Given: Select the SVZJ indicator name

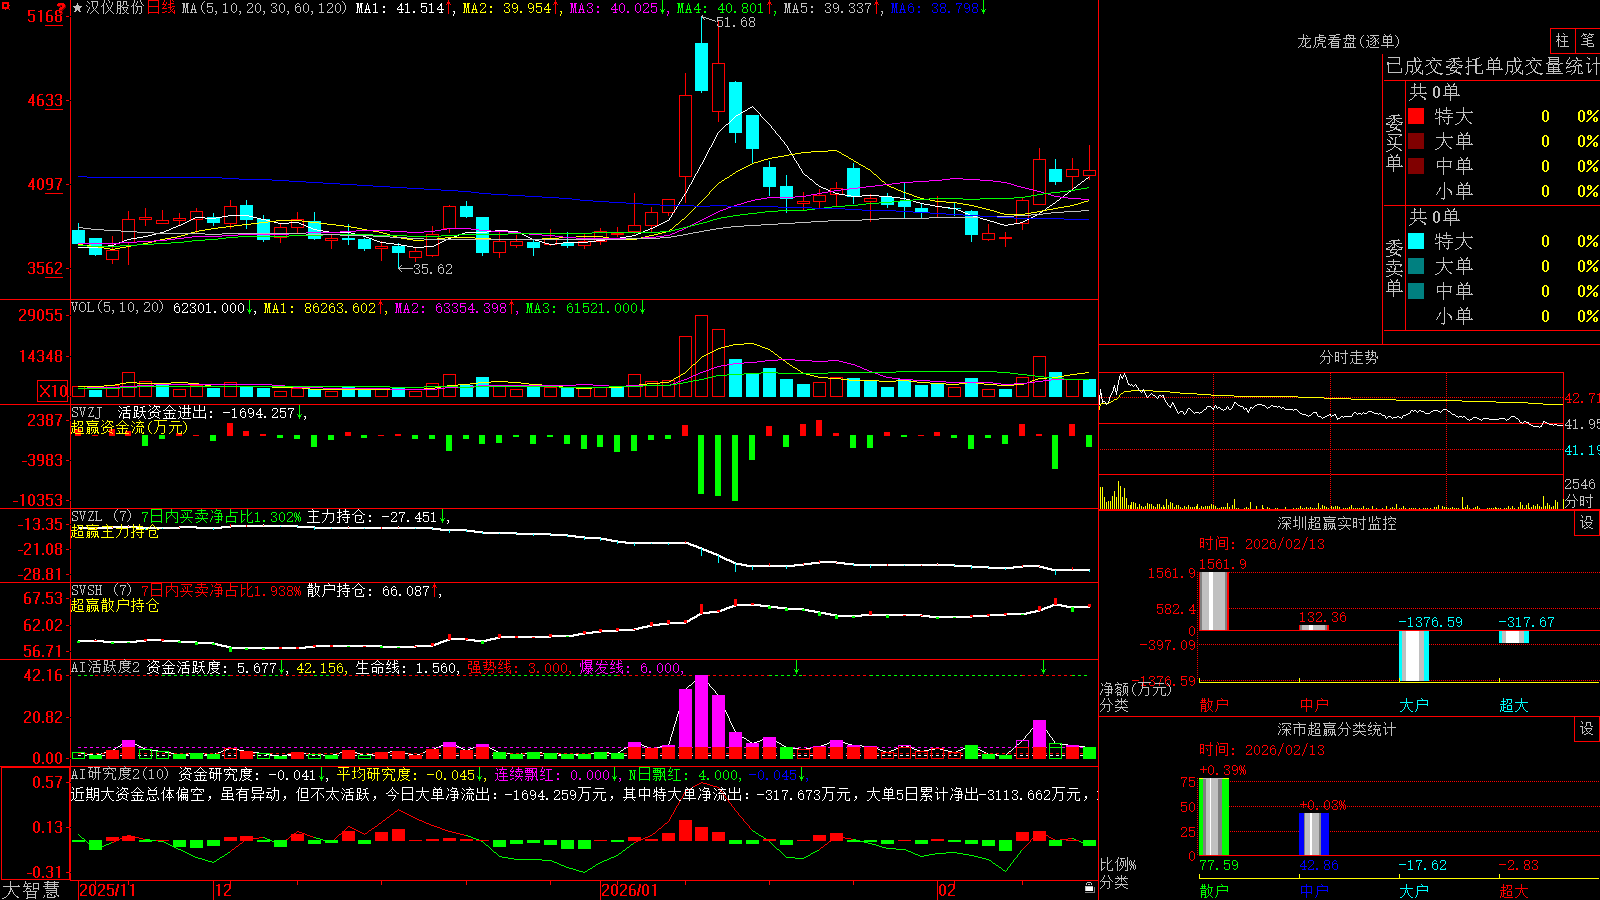Looking at the screenshot, I should pyautogui.click(x=87, y=412).
